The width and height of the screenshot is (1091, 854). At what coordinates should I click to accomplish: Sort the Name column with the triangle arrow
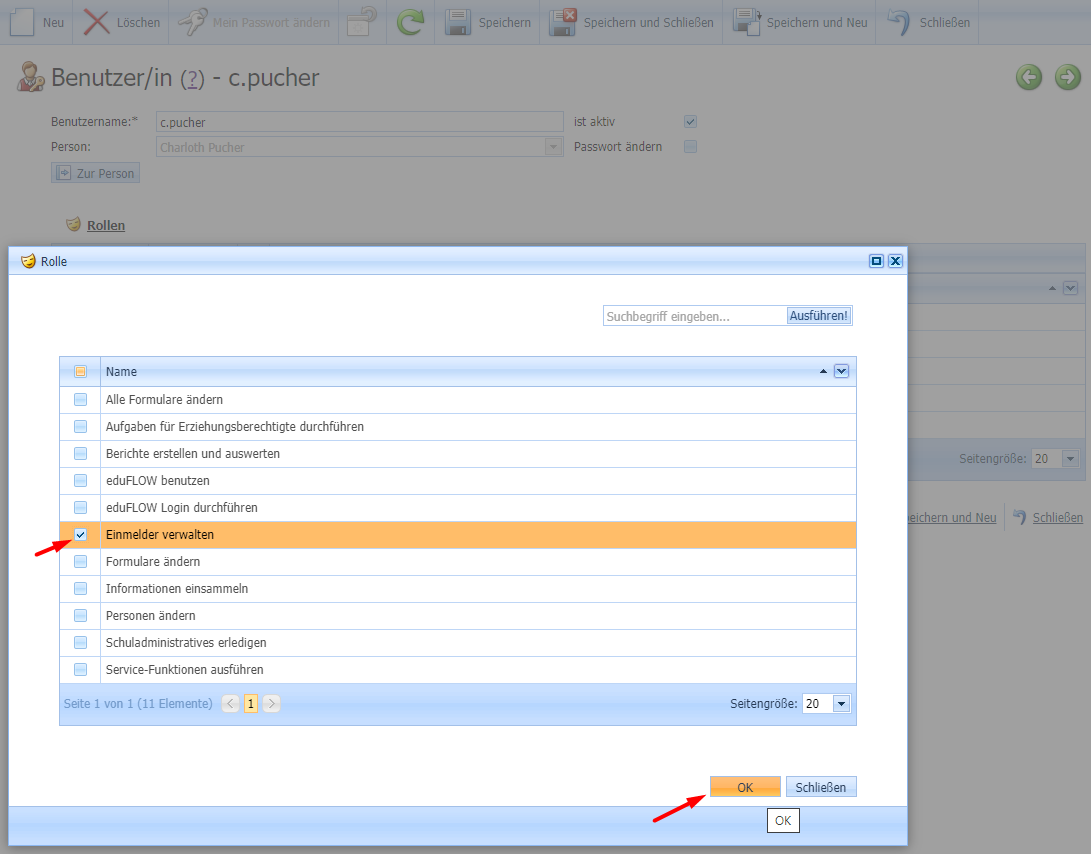pos(823,372)
